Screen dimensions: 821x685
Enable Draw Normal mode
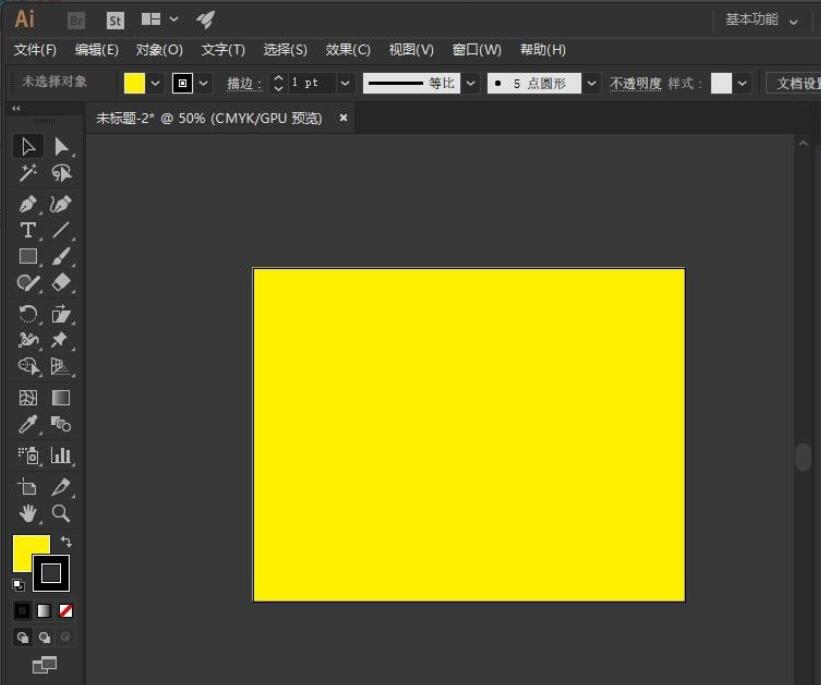click(23, 637)
